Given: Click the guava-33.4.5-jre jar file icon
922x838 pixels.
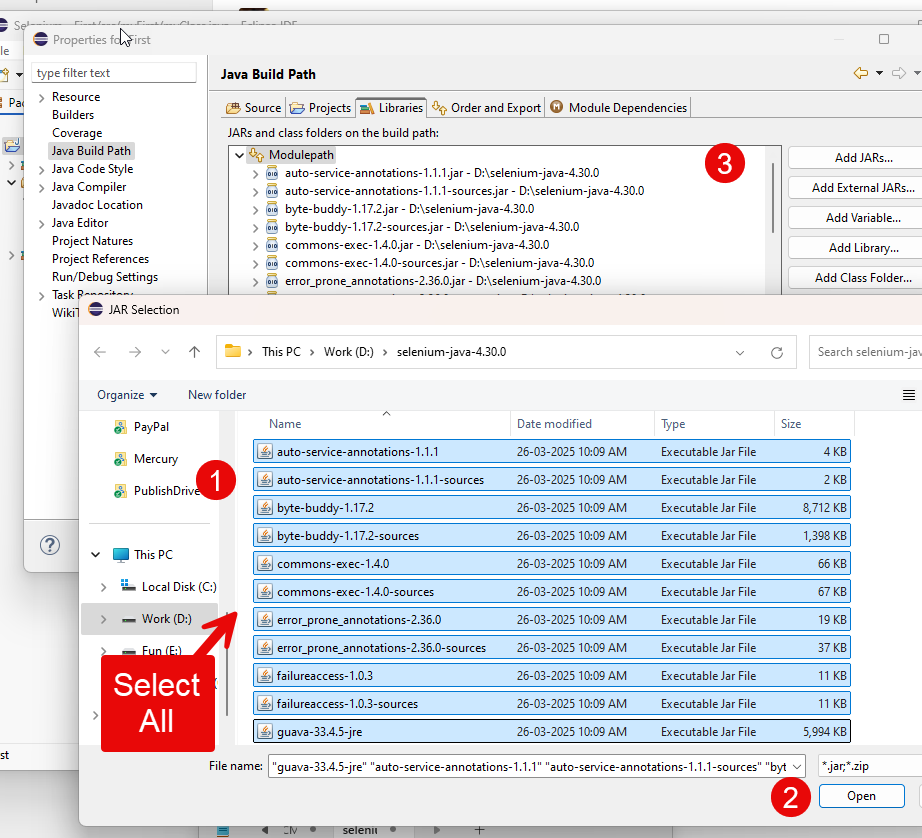Looking at the screenshot, I should pyautogui.click(x=265, y=732).
